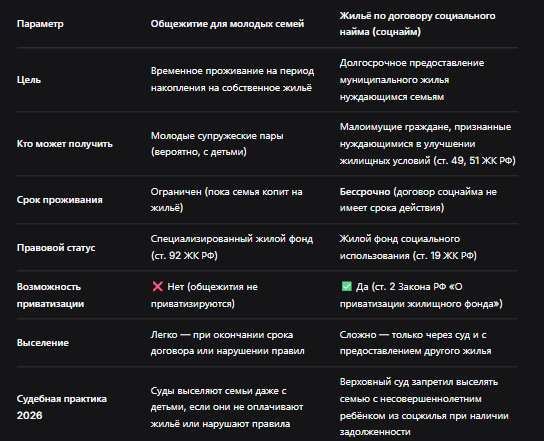The image size is (544, 441).
Task: Select the 'Выселение' row label
Action: point(43,343)
